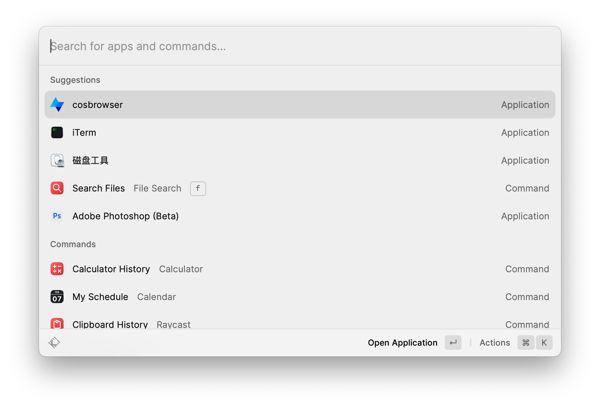Click the cosbrowser app icon
Viewport: 600px width, 408px height.
(x=57, y=104)
